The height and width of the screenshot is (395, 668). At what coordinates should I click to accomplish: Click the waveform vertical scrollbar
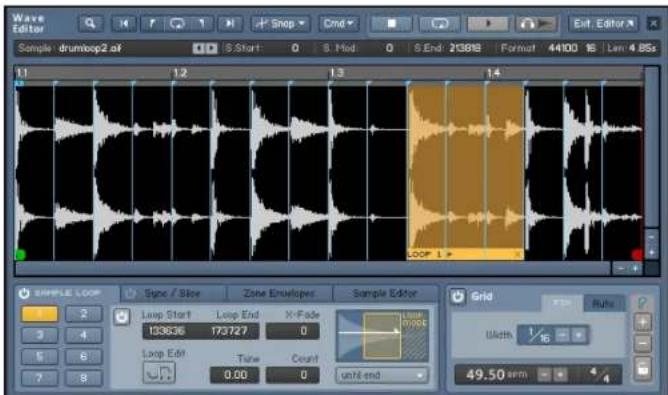pyautogui.click(x=651, y=147)
